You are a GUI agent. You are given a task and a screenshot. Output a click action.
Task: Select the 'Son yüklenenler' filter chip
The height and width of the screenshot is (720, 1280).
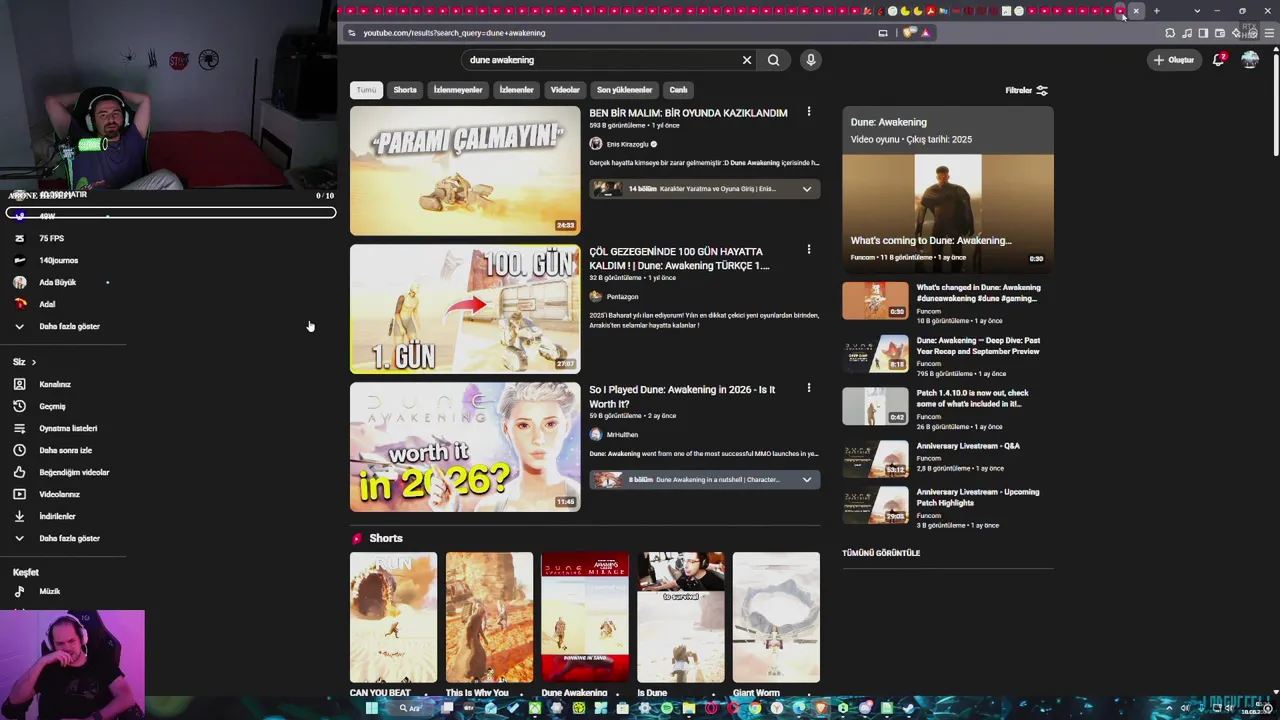pos(625,90)
